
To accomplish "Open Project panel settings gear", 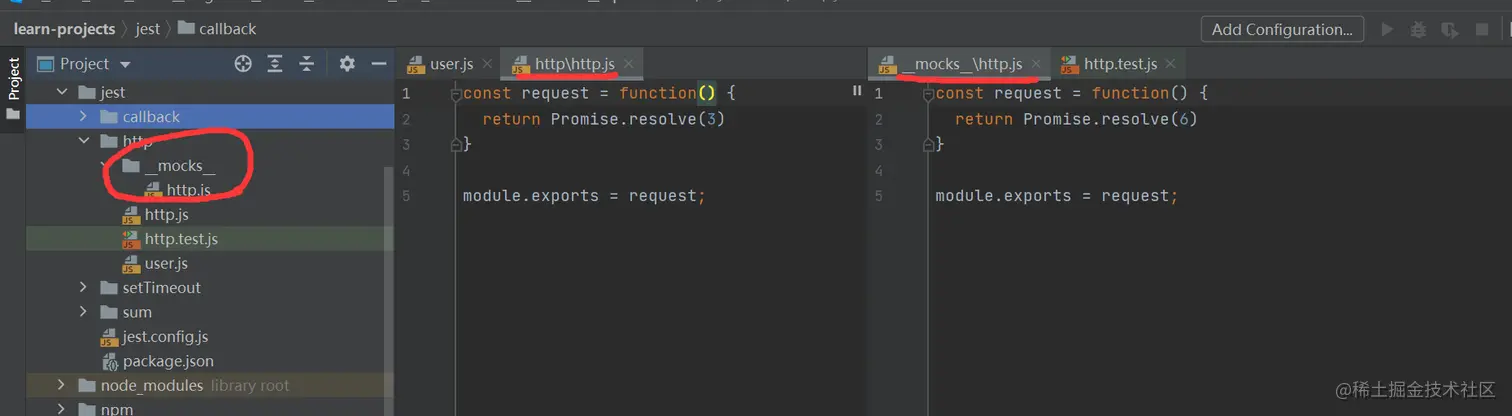I will coord(347,64).
